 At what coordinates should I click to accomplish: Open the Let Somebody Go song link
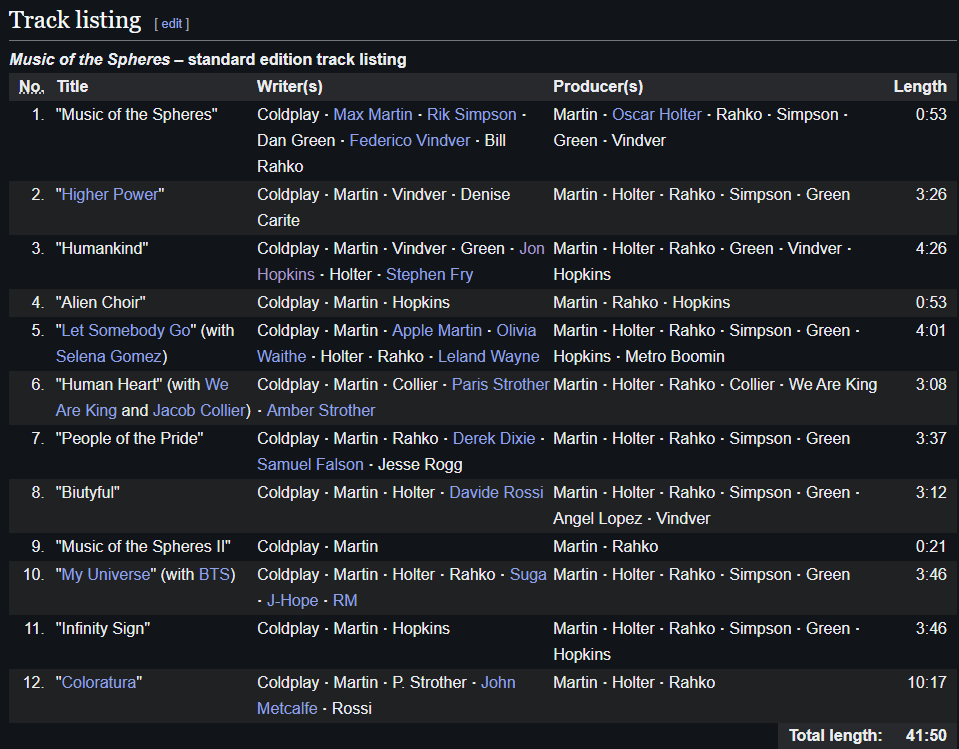(x=126, y=330)
